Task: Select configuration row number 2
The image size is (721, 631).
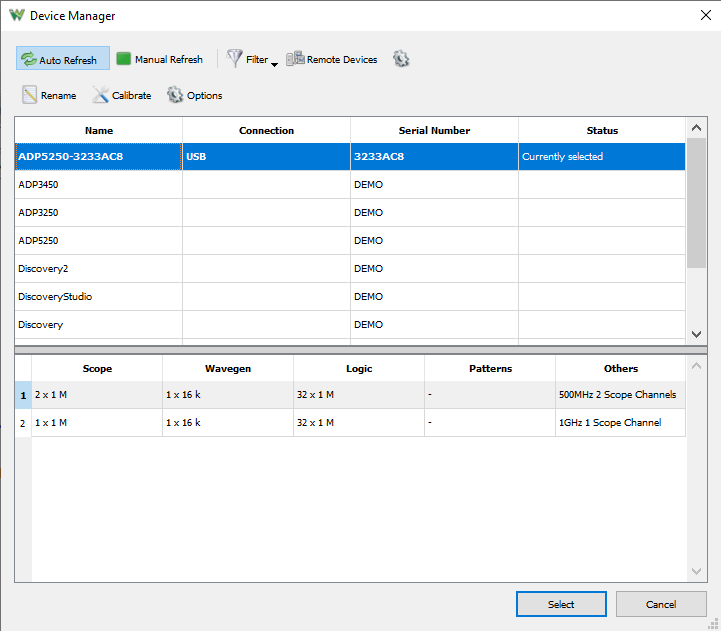Action: pos(23,423)
